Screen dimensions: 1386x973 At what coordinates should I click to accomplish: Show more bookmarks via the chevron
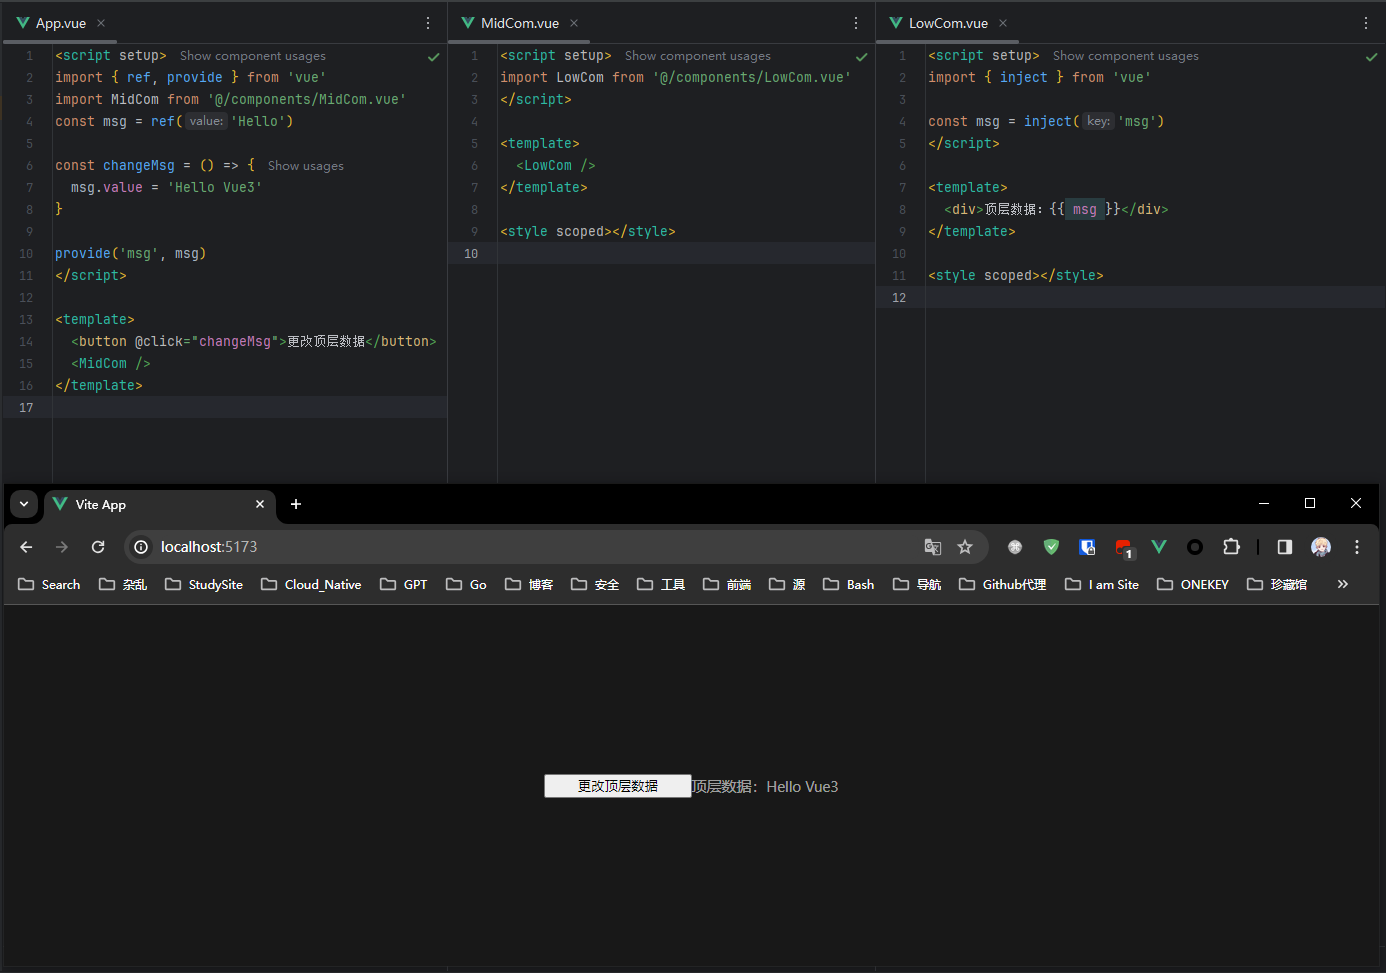pyautogui.click(x=1343, y=584)
